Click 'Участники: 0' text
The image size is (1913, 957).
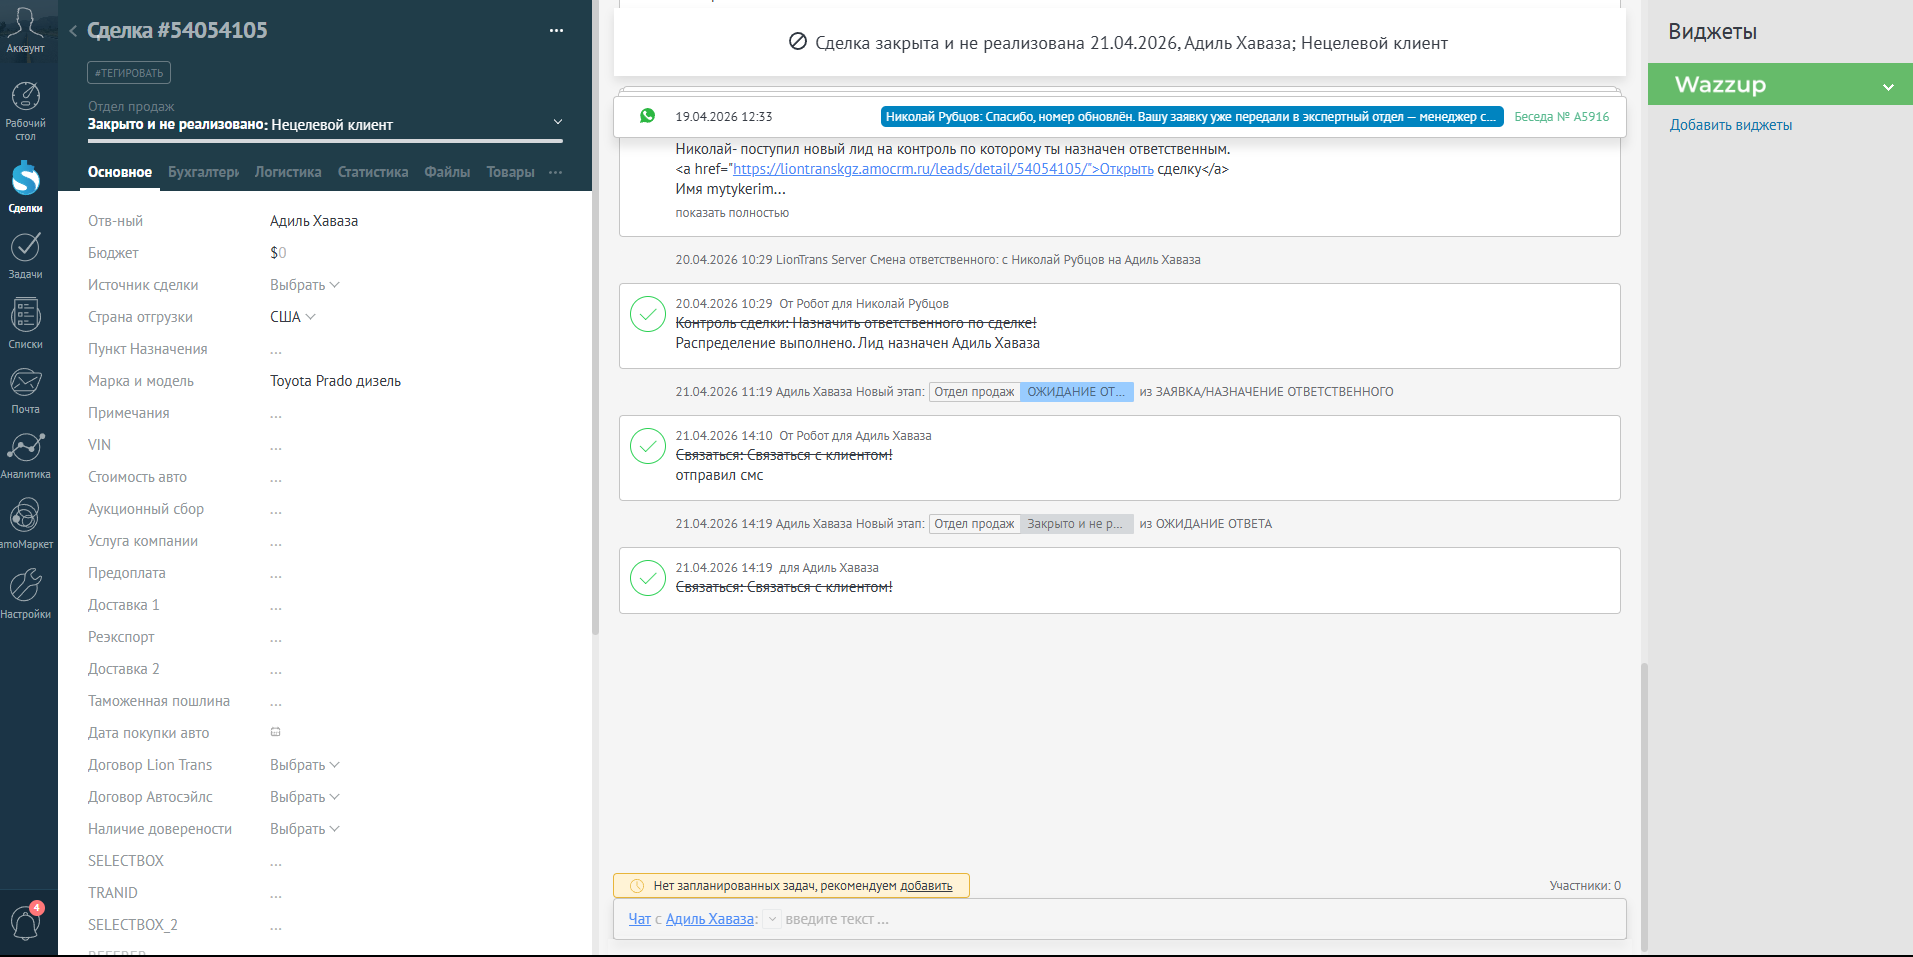1585,886
